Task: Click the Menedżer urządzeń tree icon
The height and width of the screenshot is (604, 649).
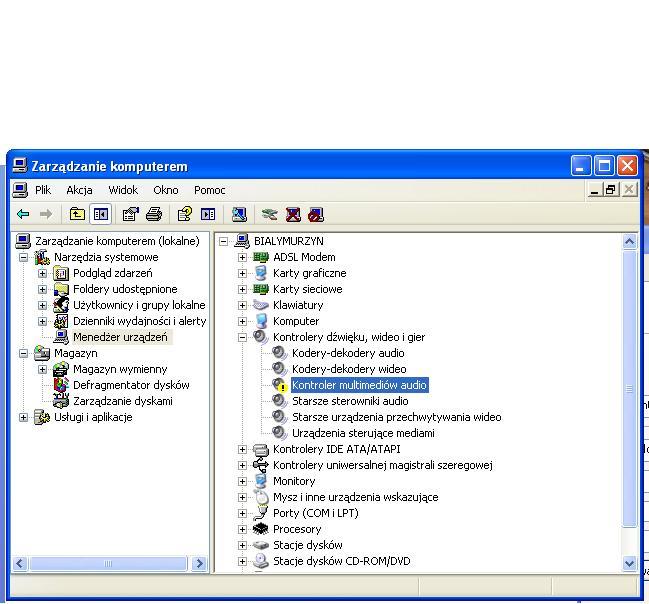Action: coord(61,337)
